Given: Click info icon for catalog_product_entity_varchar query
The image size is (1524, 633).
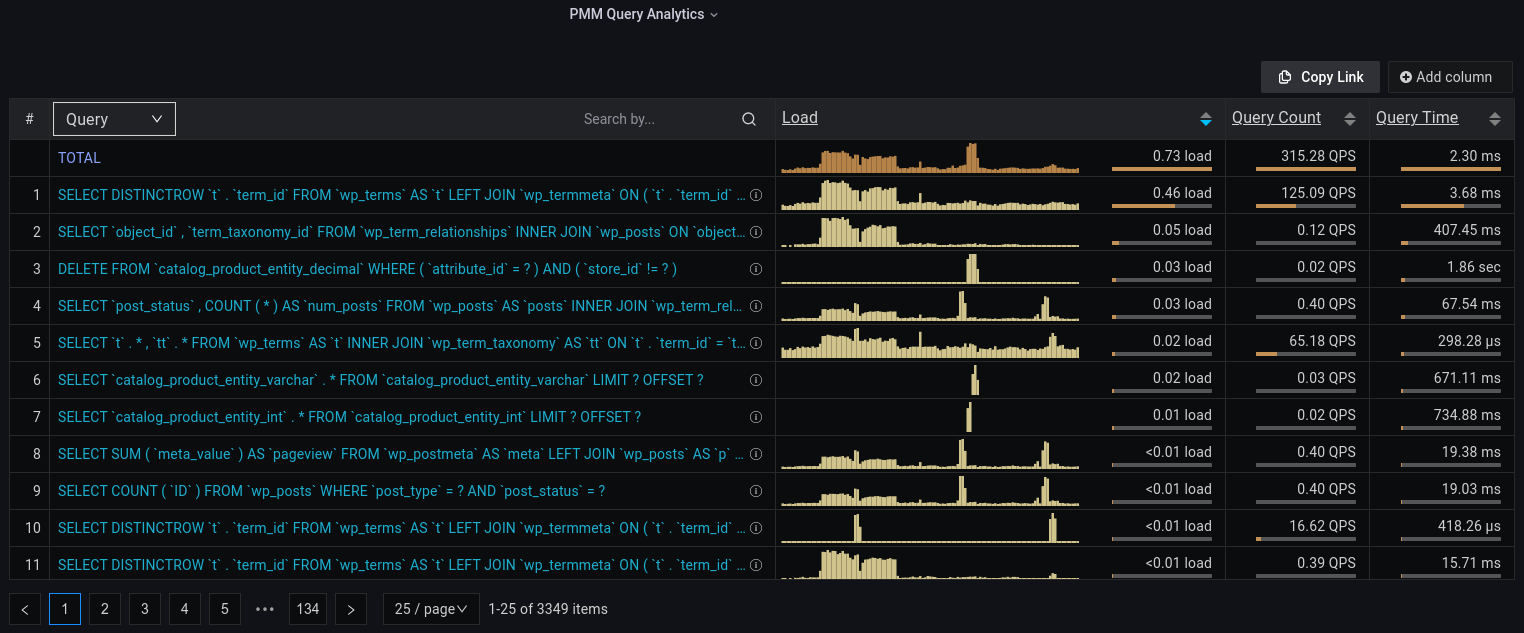Looking at the screenshot, I should pyautogui.click(x=756, y=380).
